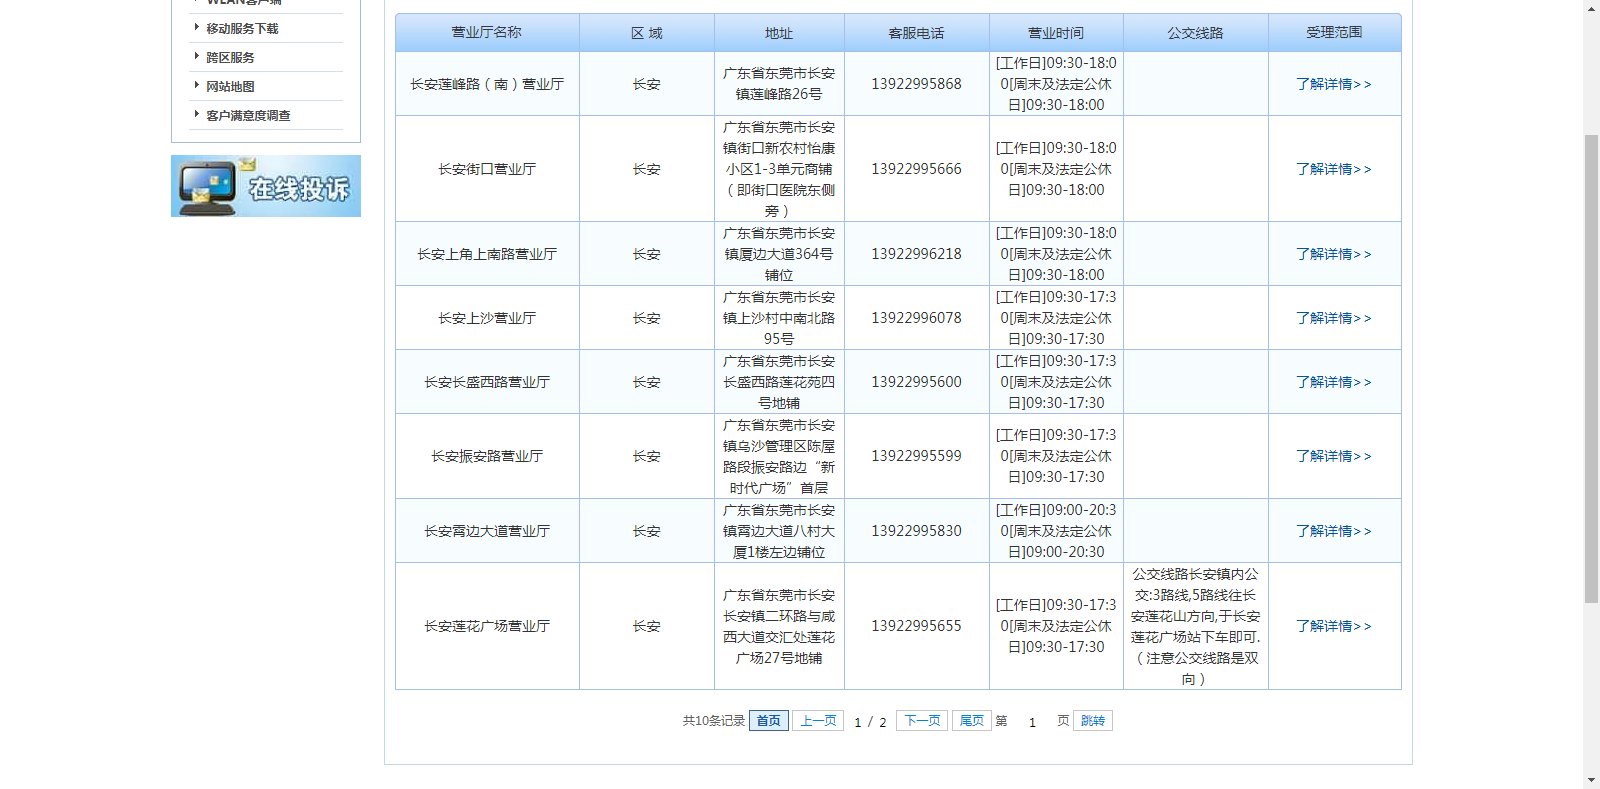View details for 长安振安路营业厅
This screenshot has height=789, width=1600.
tap(1334, 456)
